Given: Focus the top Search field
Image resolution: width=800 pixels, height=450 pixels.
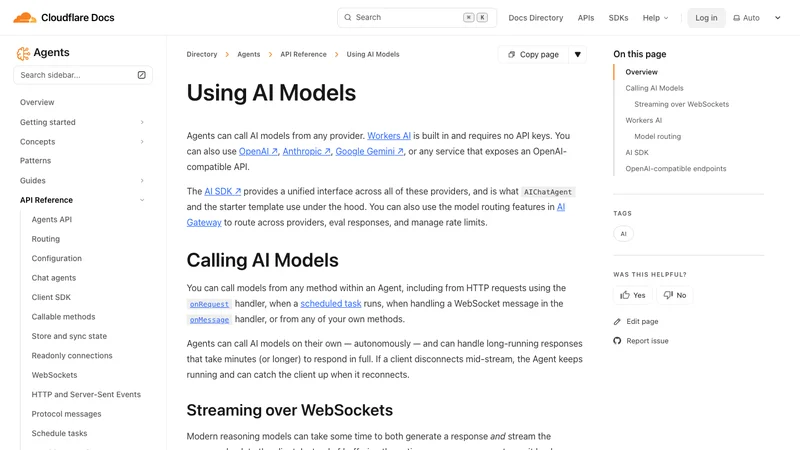Looking at the screenshot, I should [x=417, y=17].
